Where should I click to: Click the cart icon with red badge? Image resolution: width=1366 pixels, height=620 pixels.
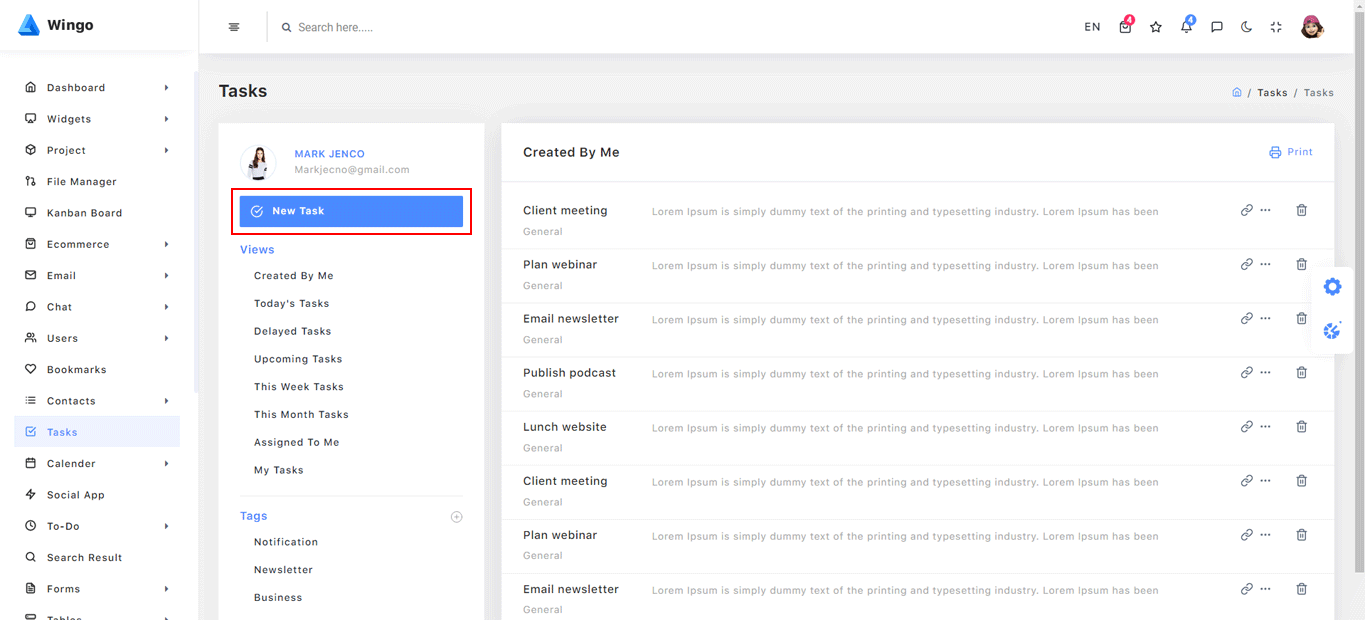(x=1126, y=27)
